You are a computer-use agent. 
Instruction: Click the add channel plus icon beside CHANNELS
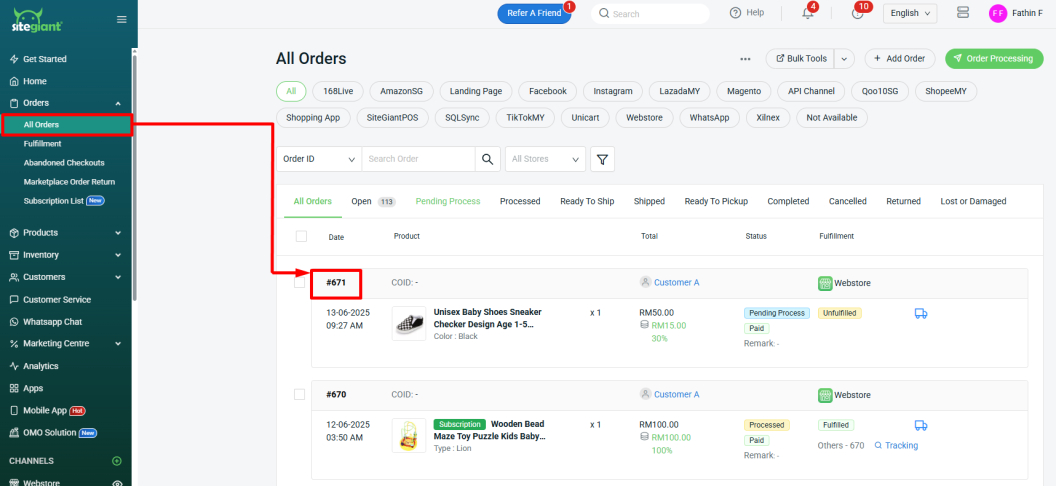(x=117, y=461)
